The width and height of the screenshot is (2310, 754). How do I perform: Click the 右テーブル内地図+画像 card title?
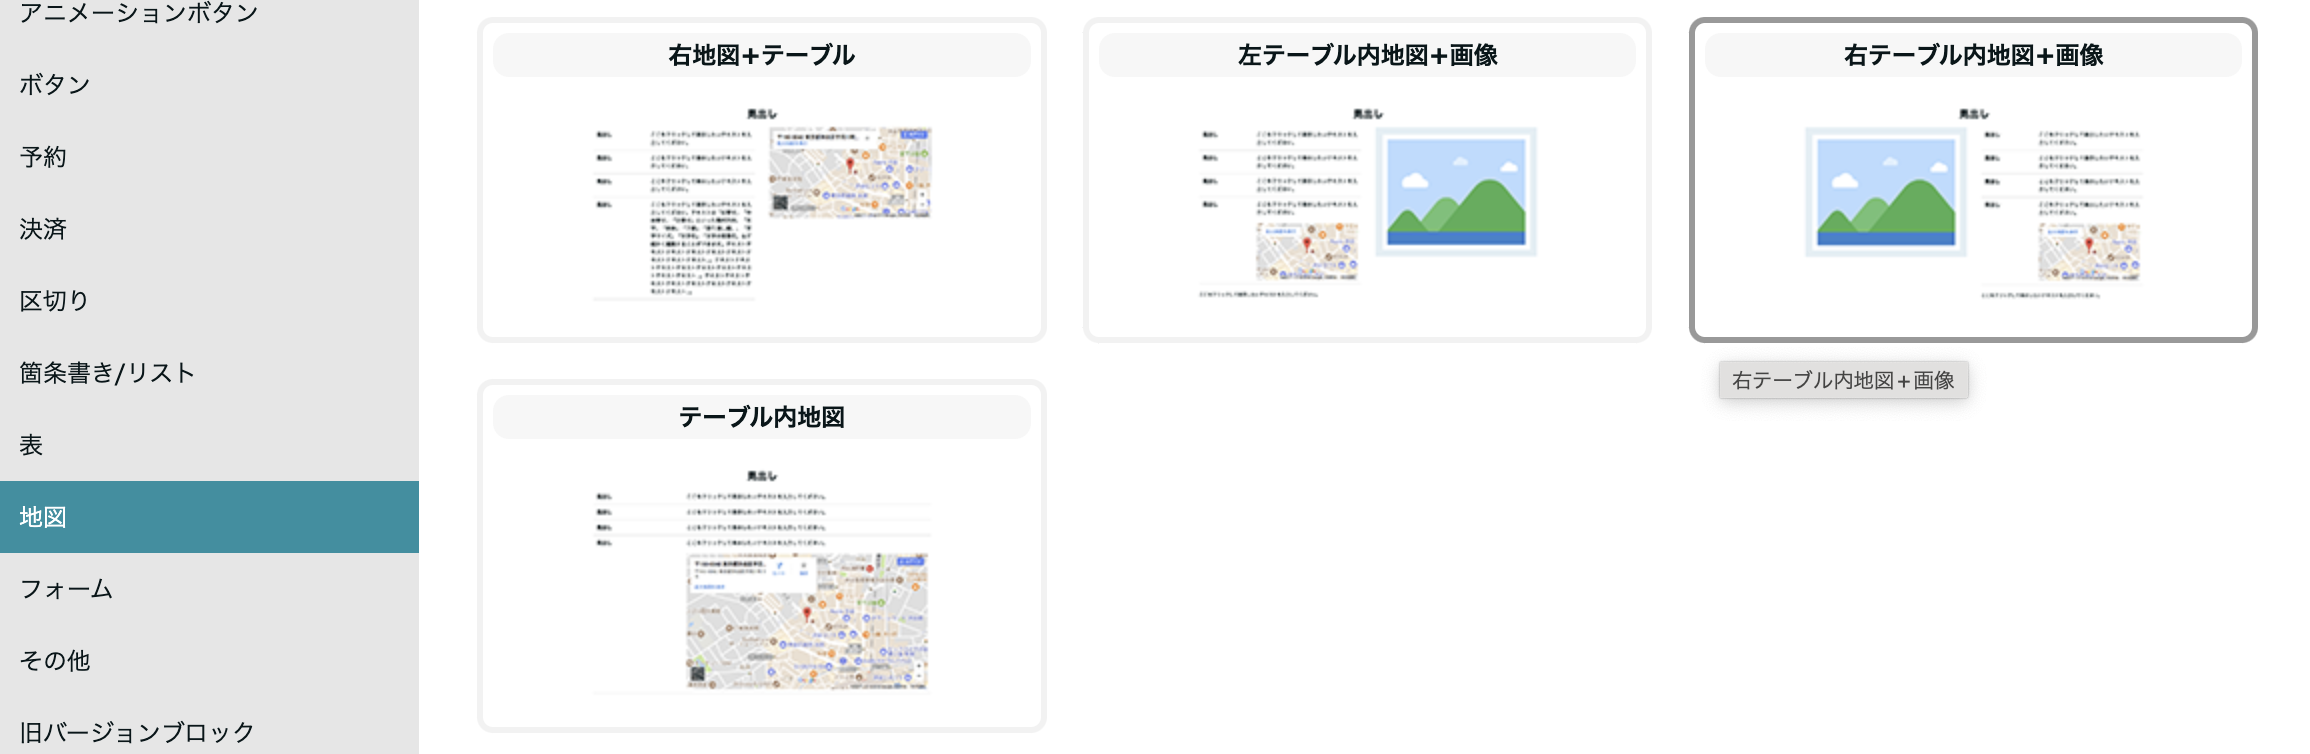point(1972,55)
